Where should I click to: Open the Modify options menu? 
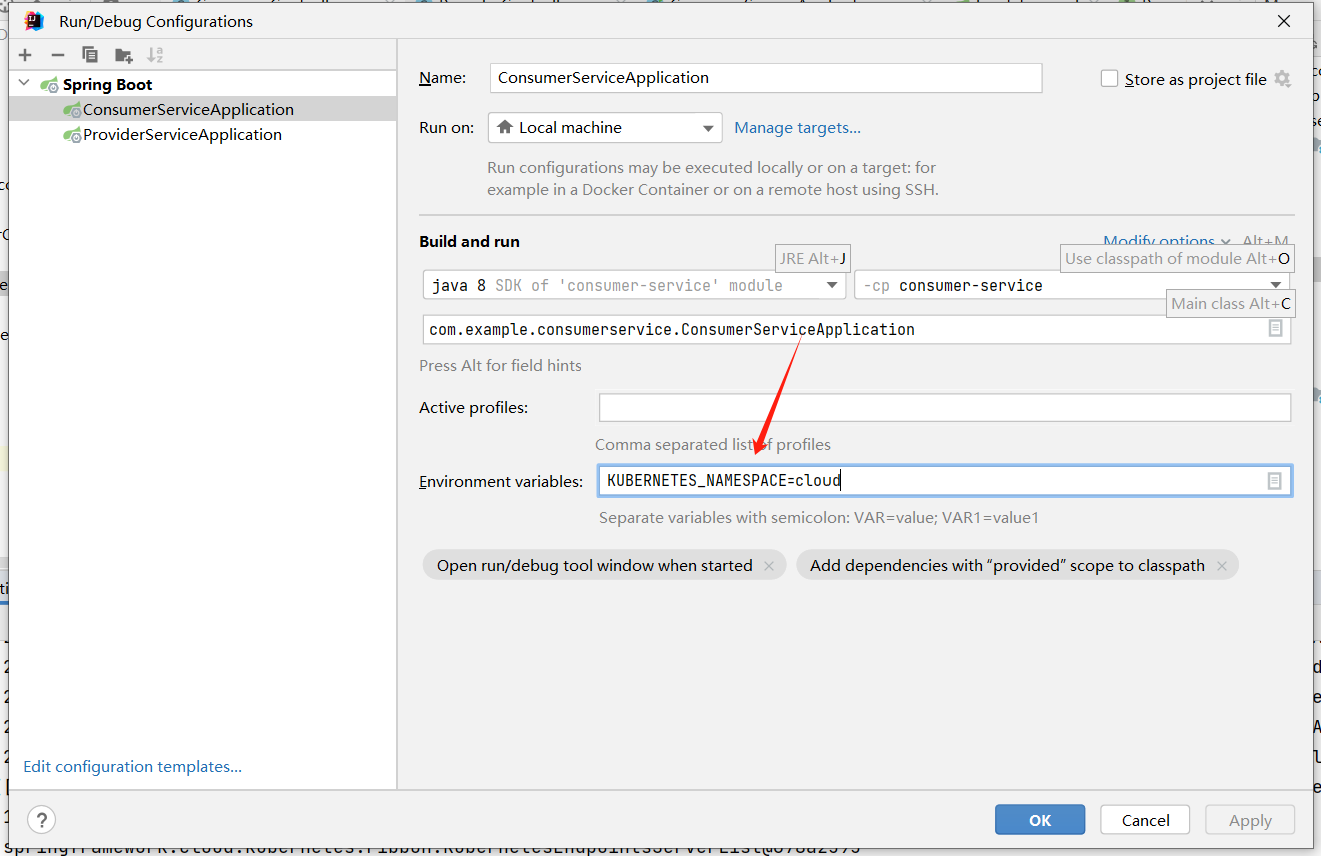point(1166,241)
